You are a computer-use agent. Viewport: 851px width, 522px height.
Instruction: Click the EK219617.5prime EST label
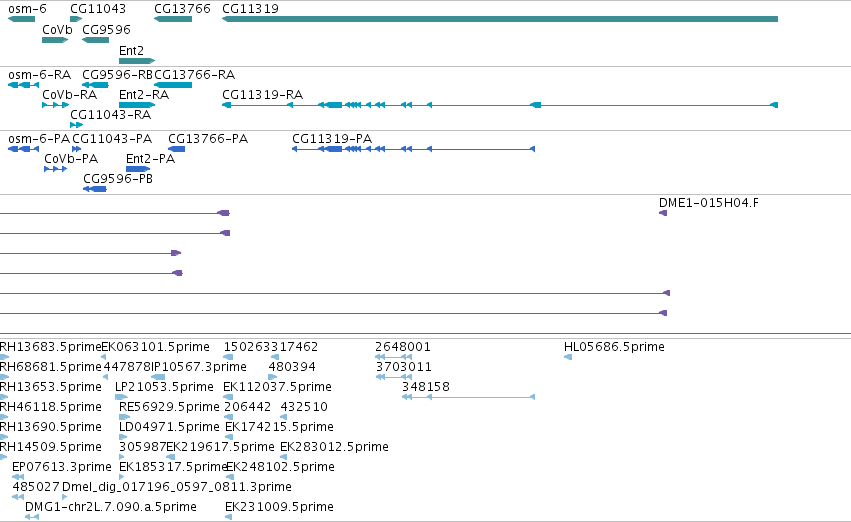[x=220, y=447]
